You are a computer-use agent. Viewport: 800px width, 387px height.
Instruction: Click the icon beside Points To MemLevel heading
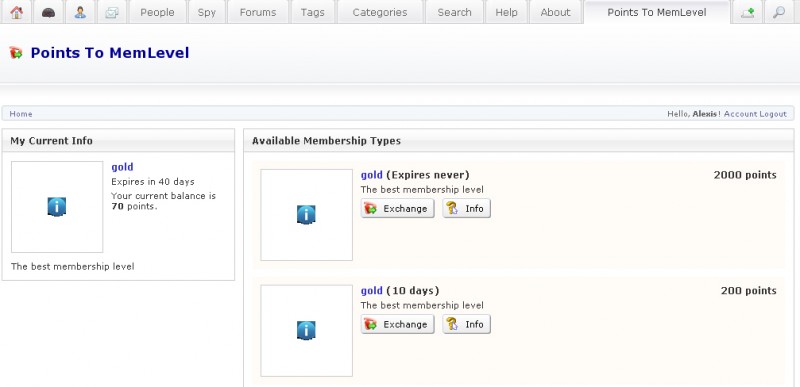(x=16, y=53)
